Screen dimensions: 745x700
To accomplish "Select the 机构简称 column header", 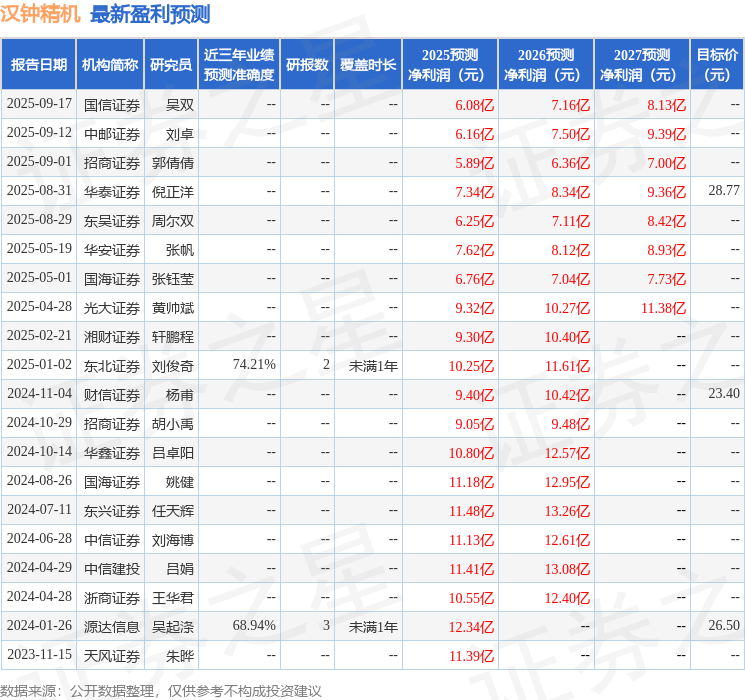I will point(110,65).
